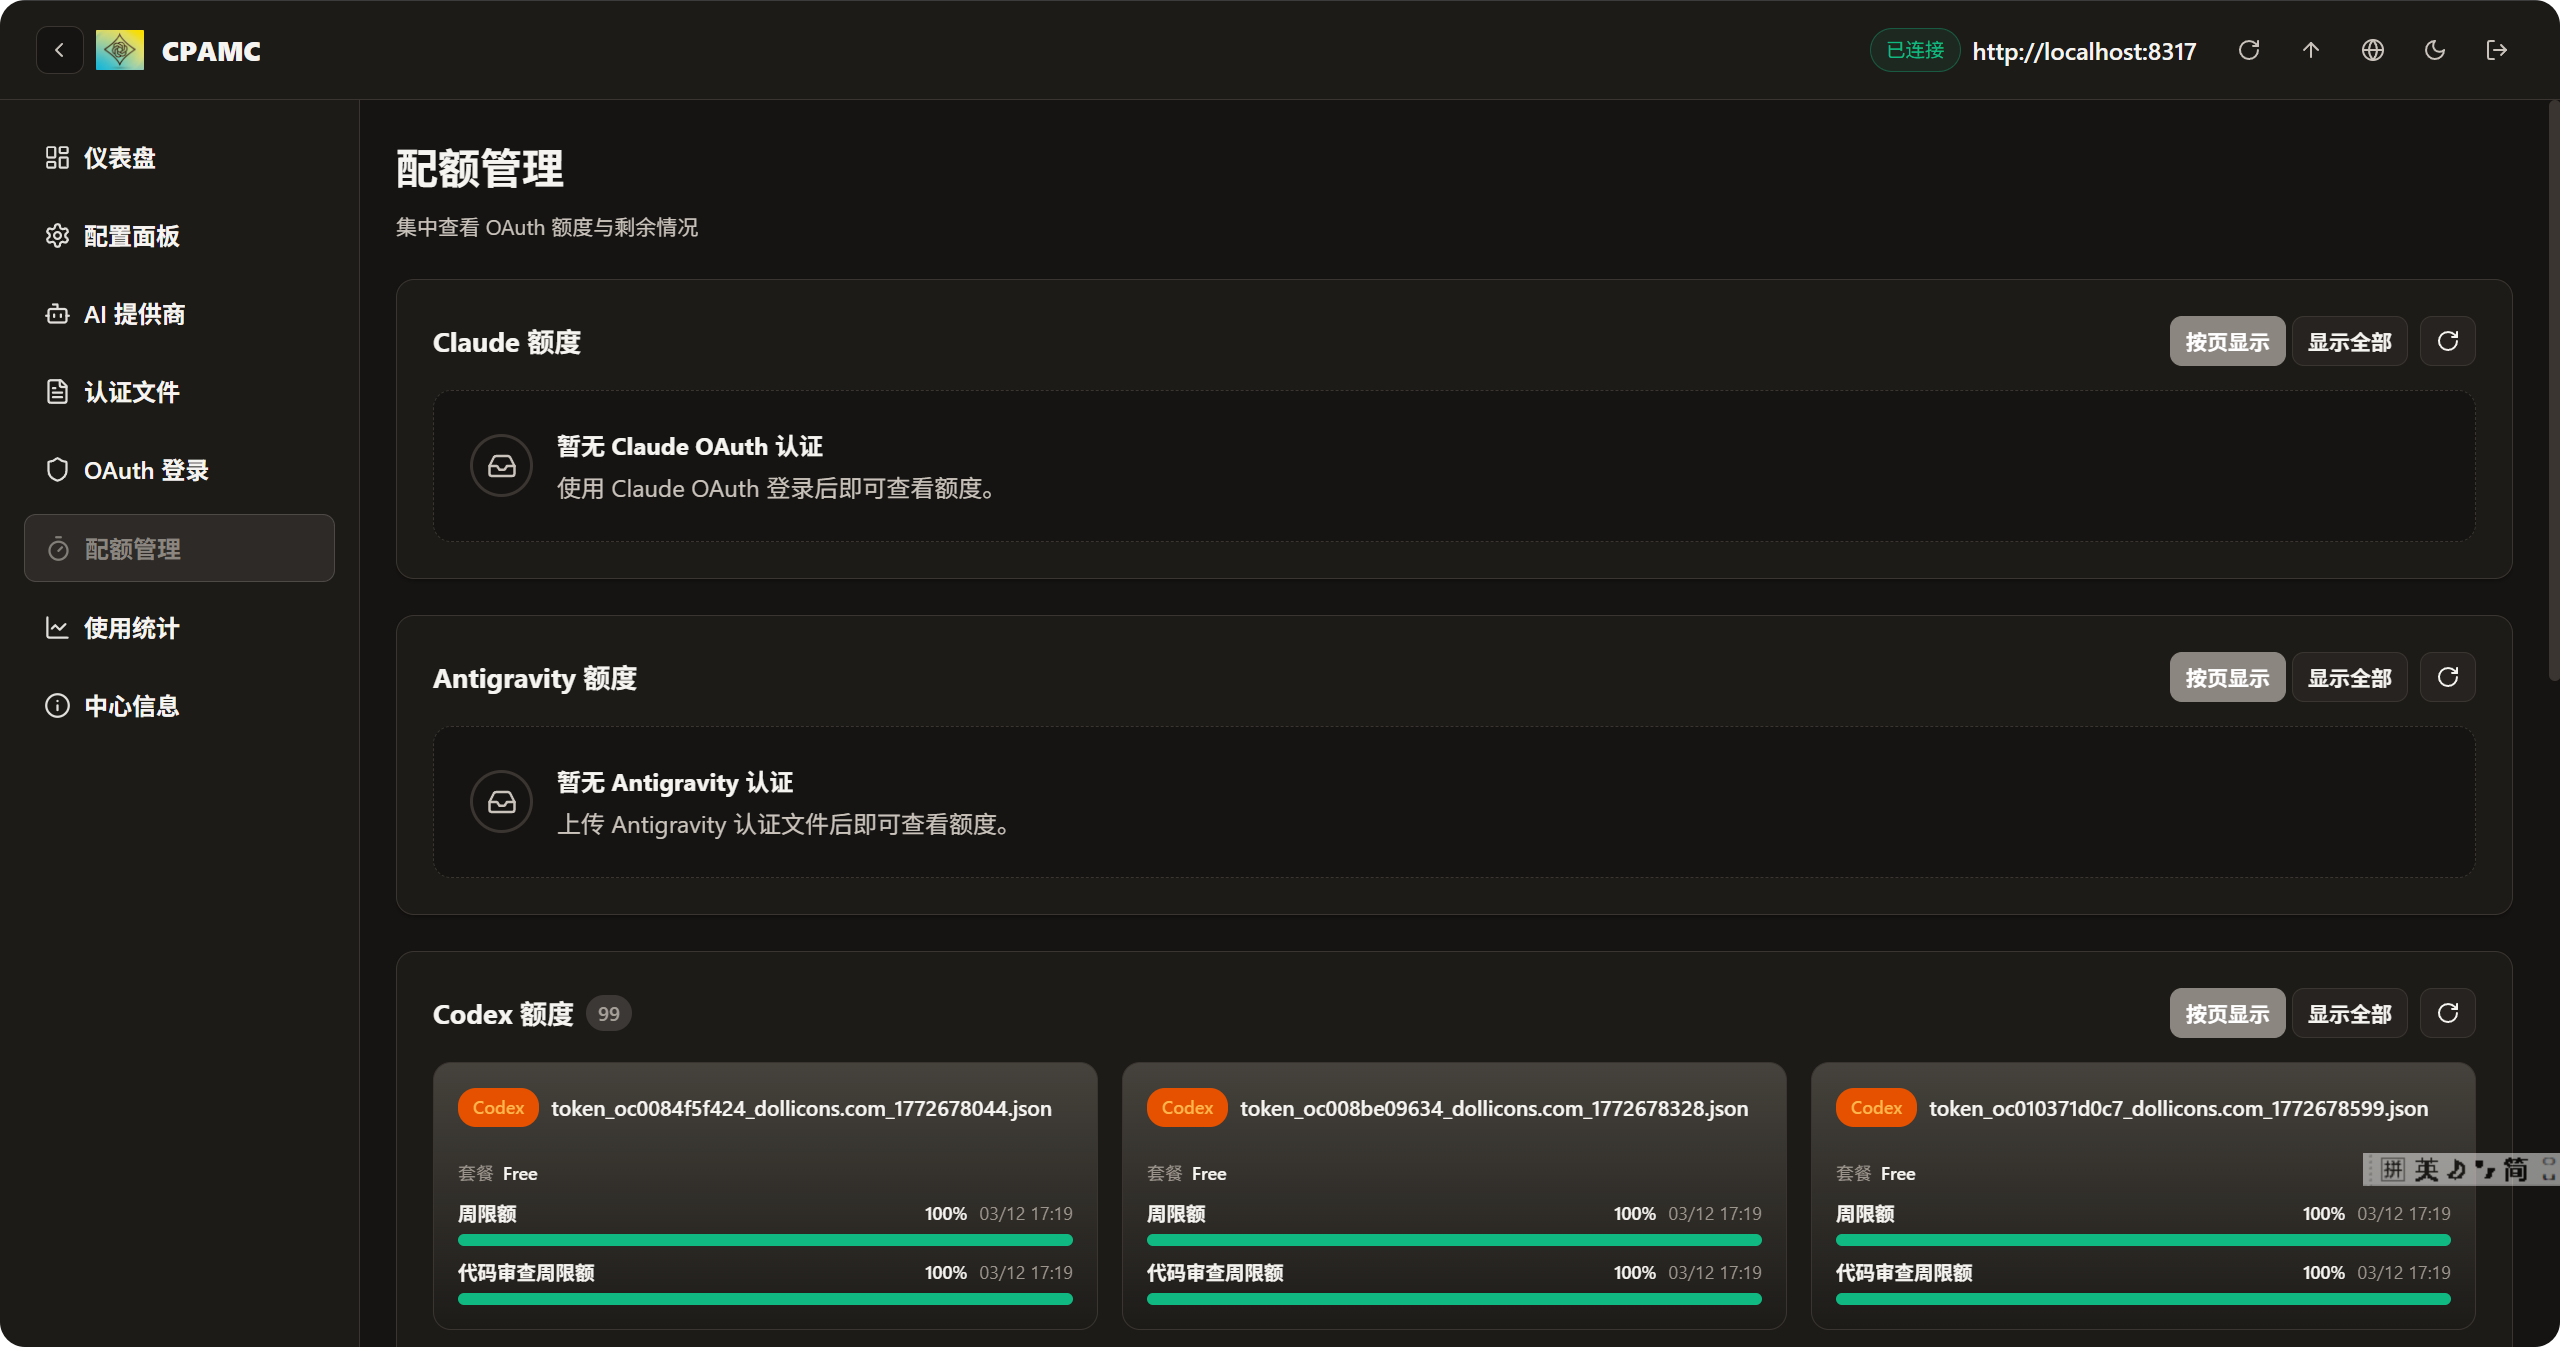Open 仪表盘 dashboard in sidebar
Image resolution: width=2560 pixels, height=1347 pixels.
point(119,158)
